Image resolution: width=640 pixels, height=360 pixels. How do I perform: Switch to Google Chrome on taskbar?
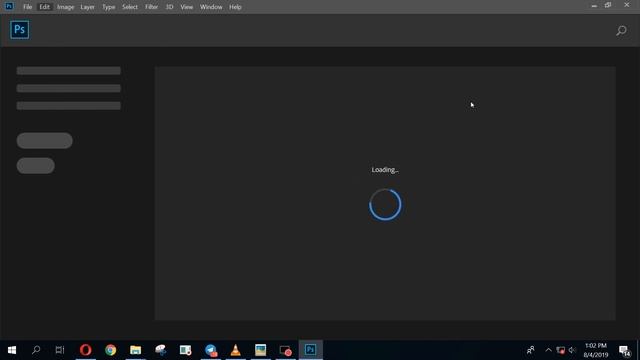tap(111, 350)
